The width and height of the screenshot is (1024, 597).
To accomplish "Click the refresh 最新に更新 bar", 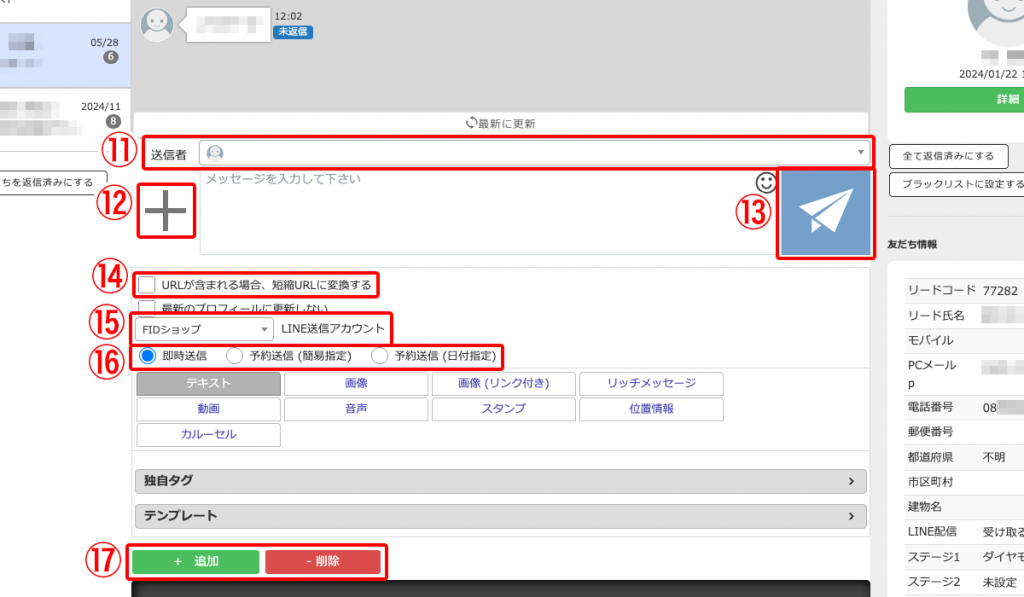I will pos(501,123).
